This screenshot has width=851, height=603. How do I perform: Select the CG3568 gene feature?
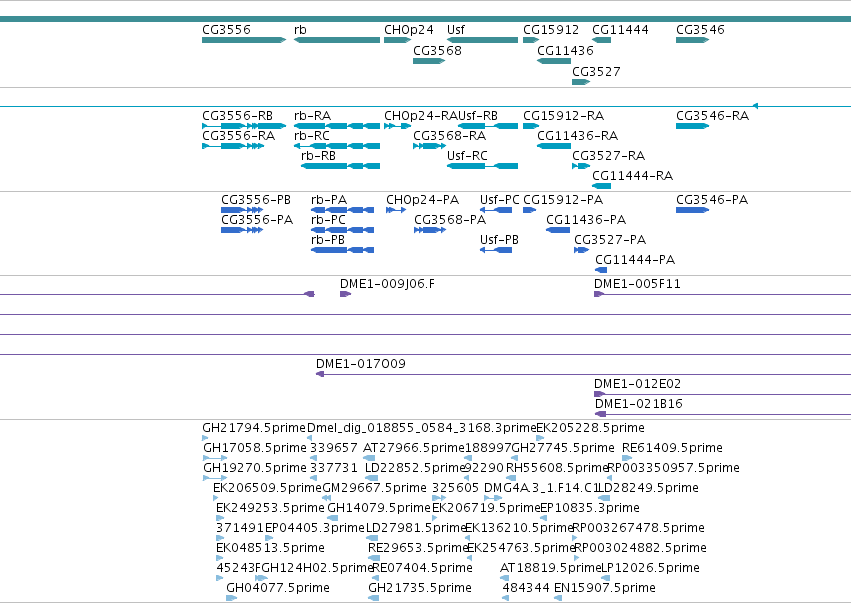429,61
